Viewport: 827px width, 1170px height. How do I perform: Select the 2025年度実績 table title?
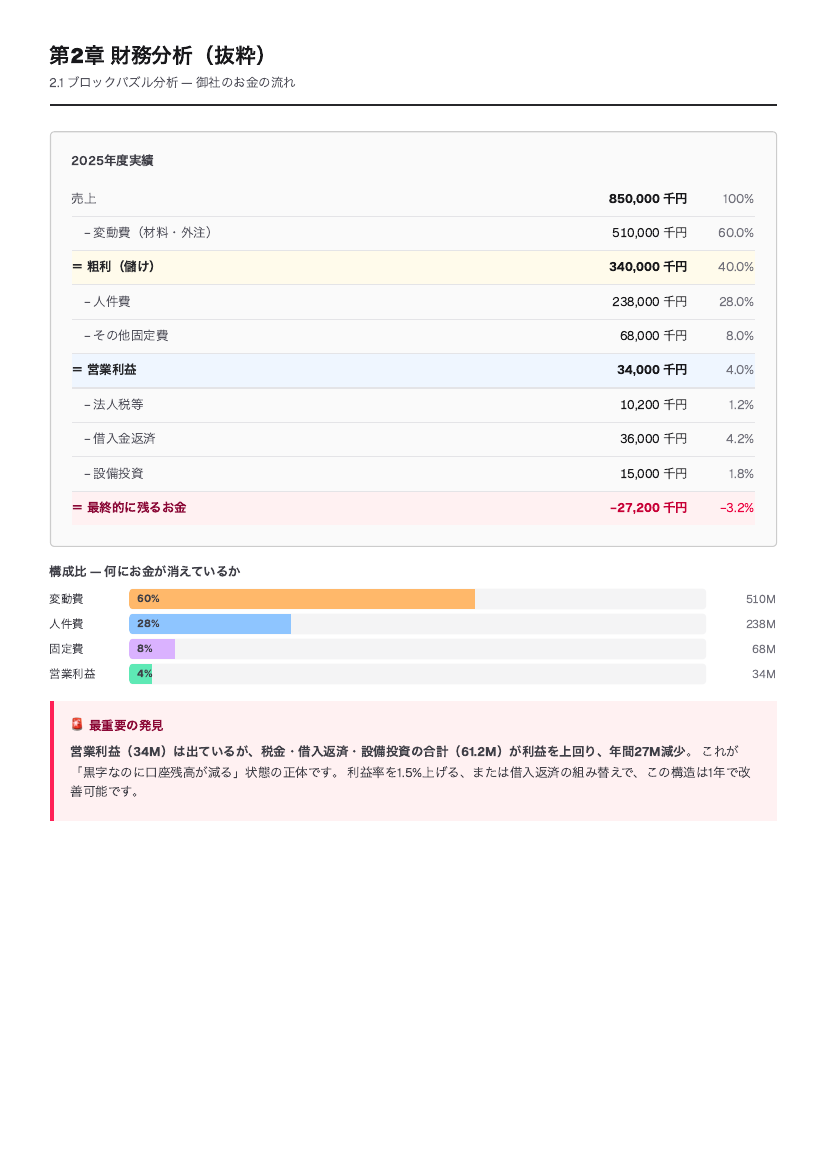pyautogui.click(x=112, y=160)
